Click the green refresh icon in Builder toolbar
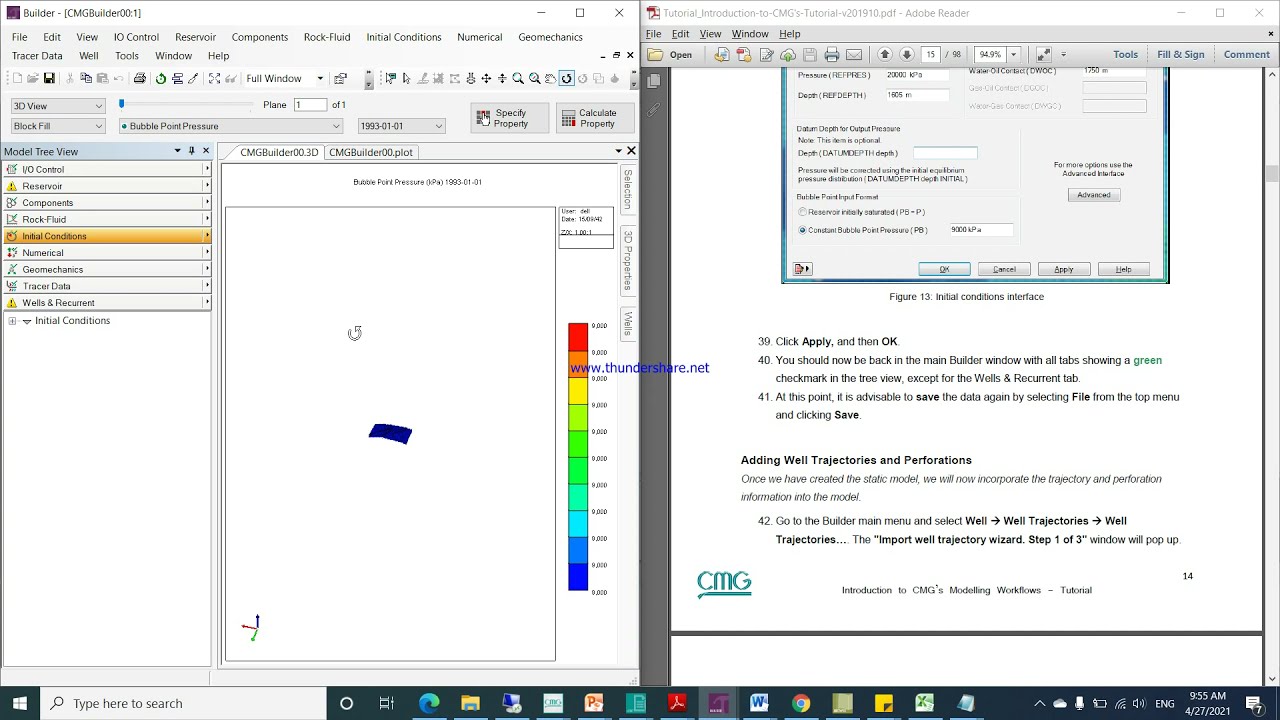Image resolution: width=1280 pixels, height=720 pixels. click(161, 78)
